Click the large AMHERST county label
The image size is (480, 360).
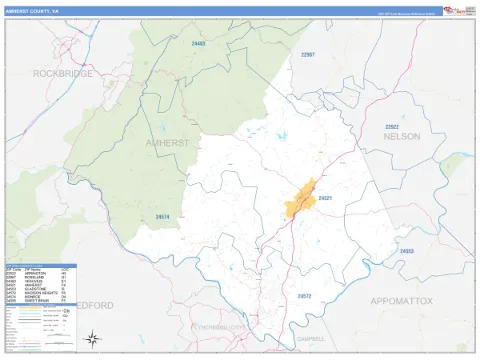(167, 143)
